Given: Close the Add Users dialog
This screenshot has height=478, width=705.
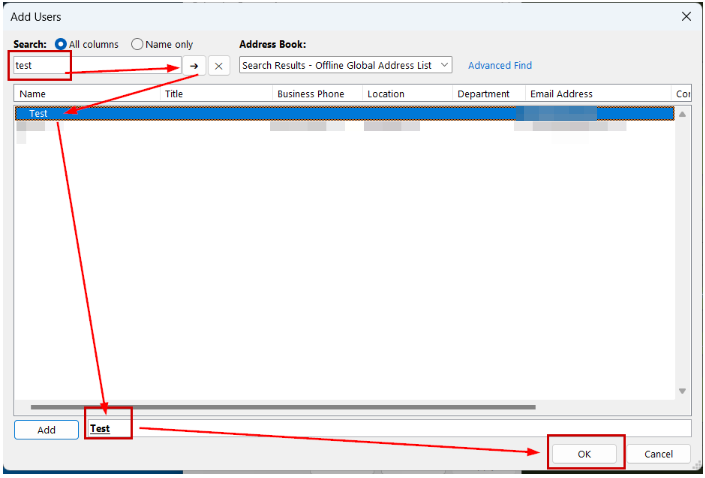Looking at the screenshot, I should click(686, 16).
